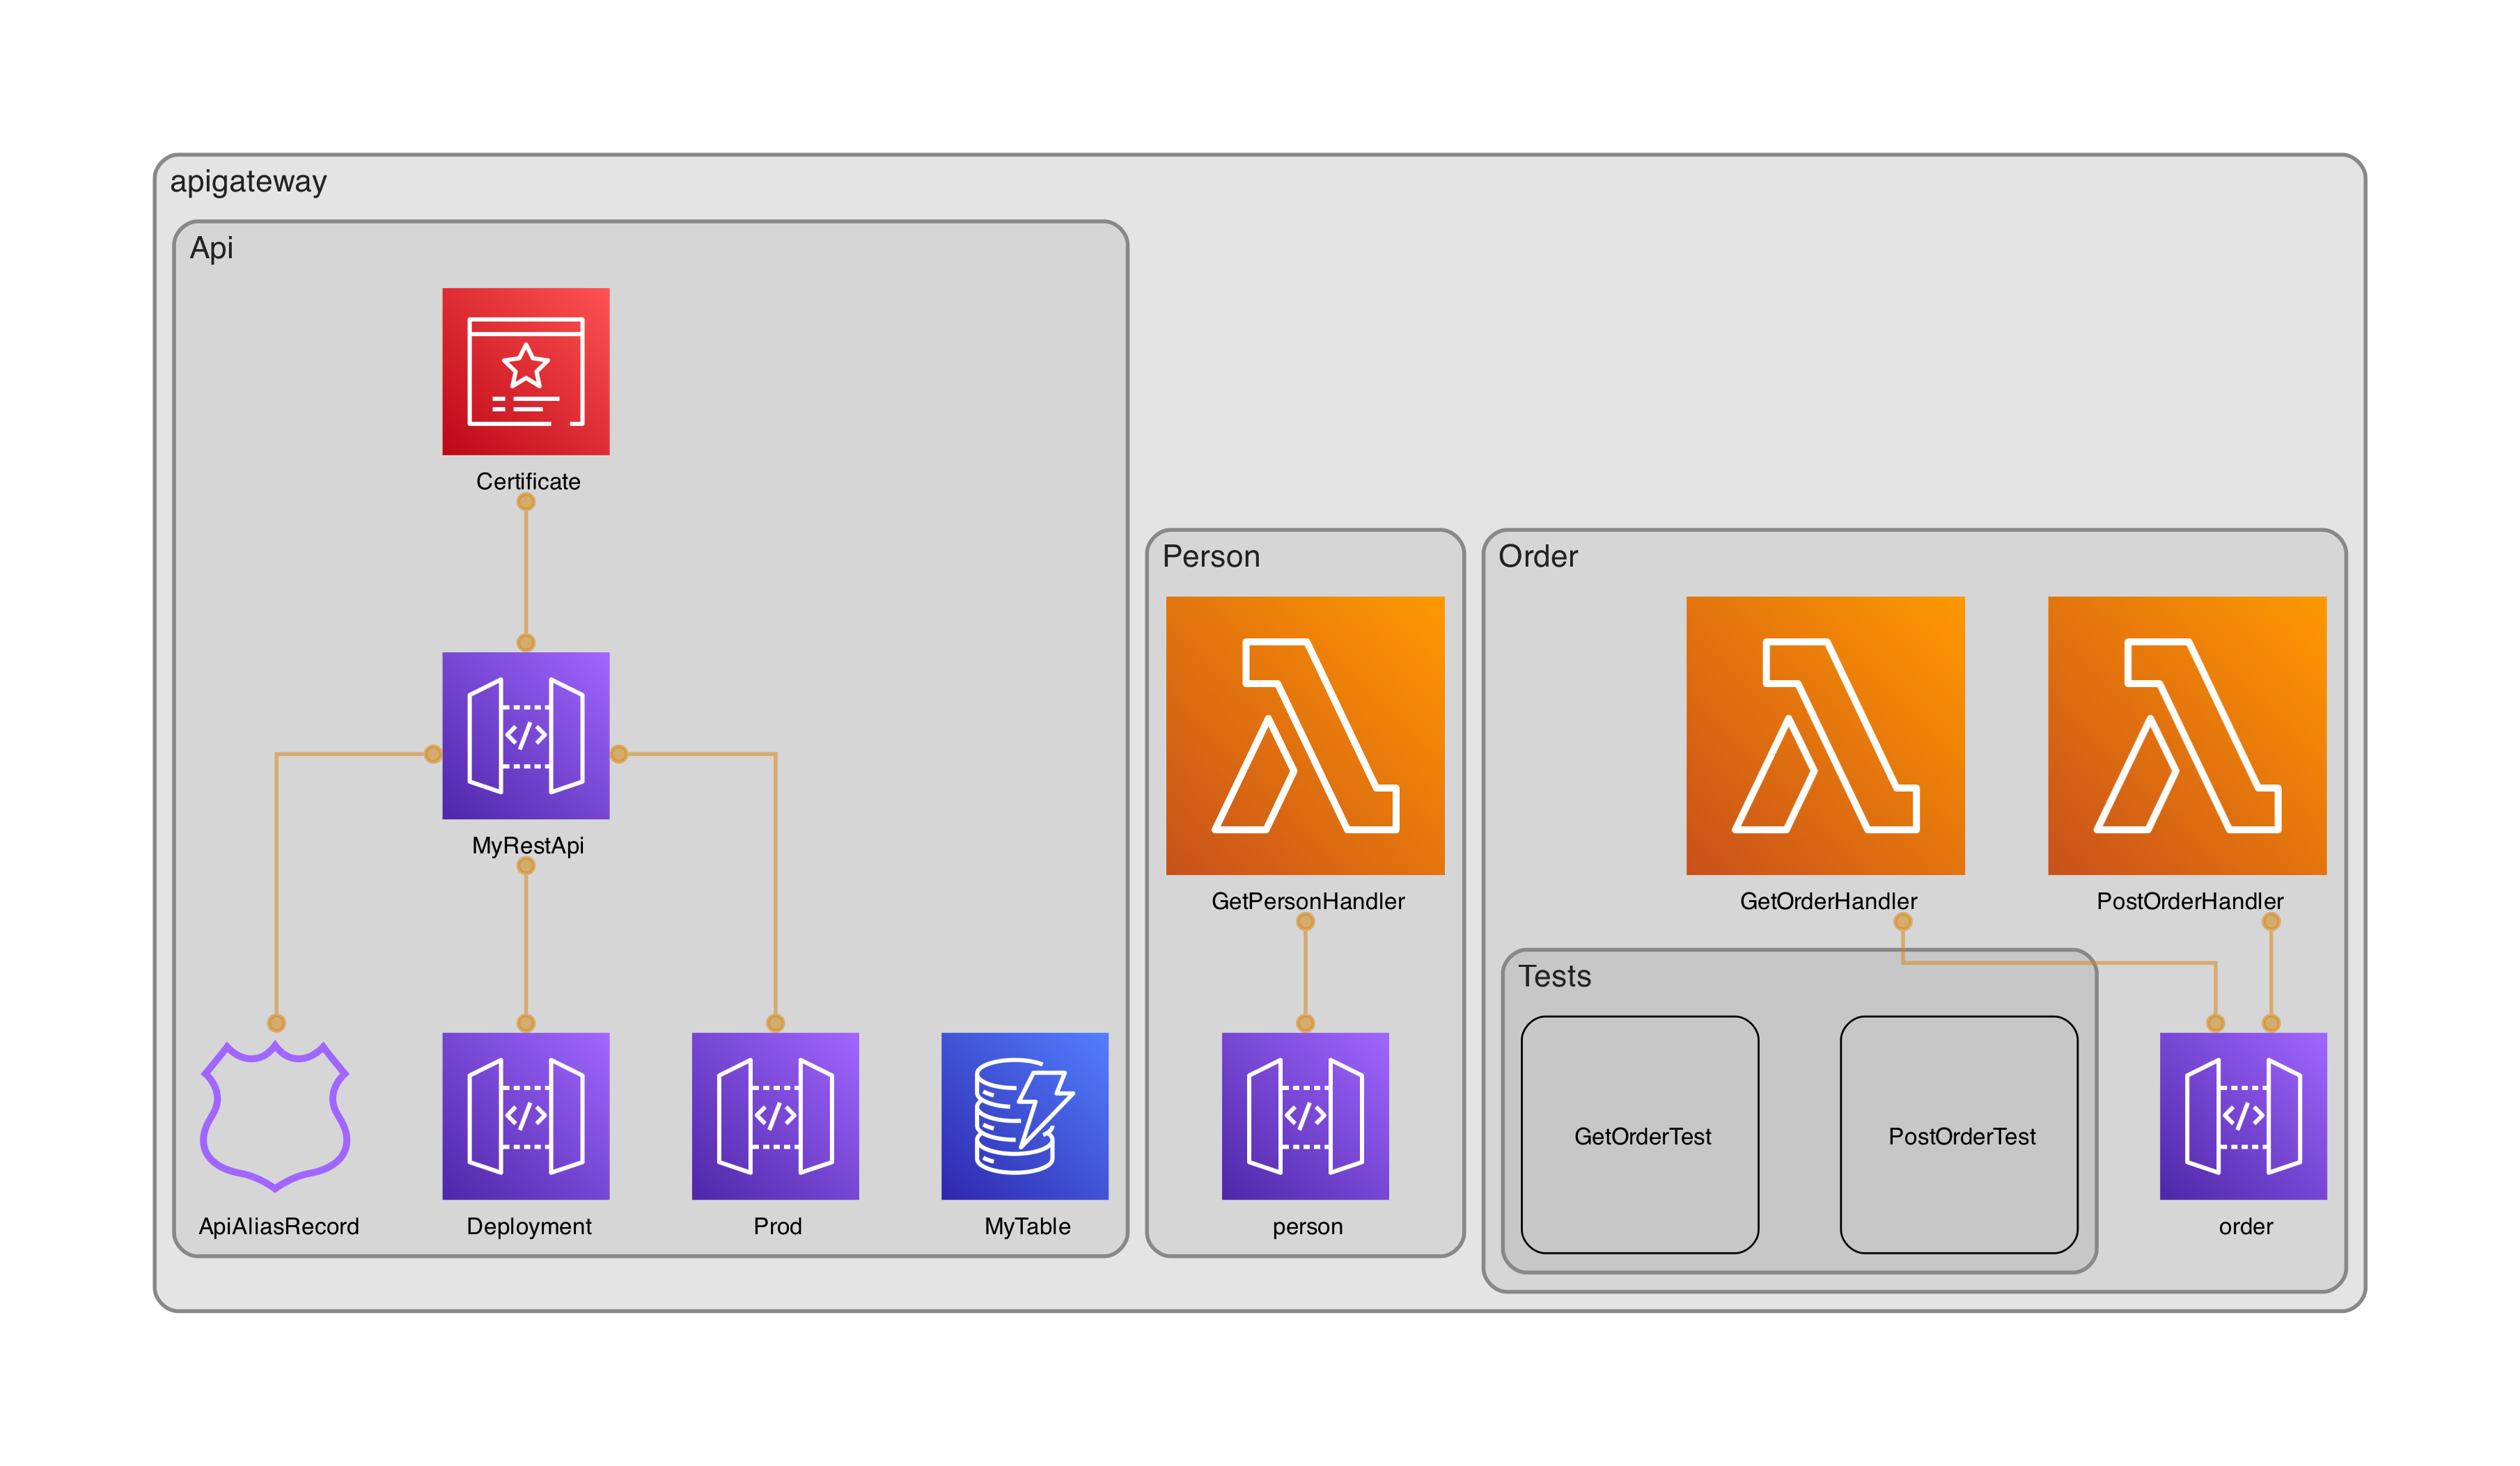
Task: Click the Prod stage icon
Action: coord(775,1115)
